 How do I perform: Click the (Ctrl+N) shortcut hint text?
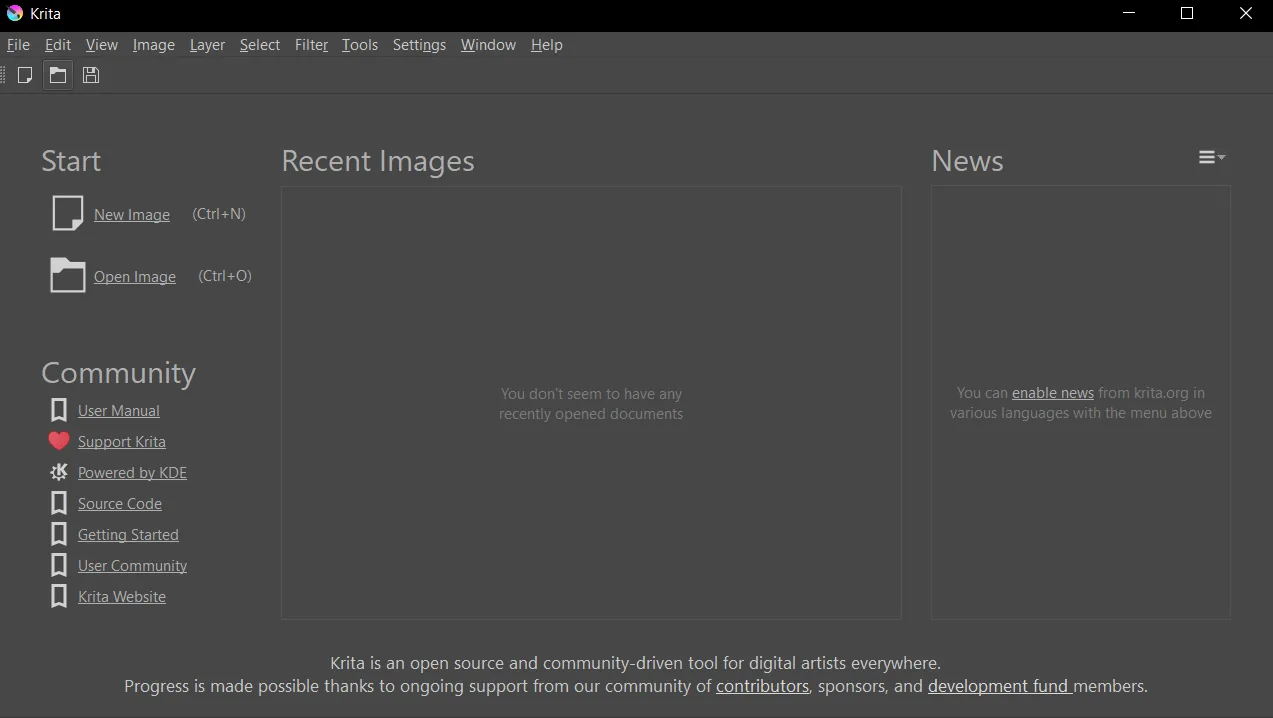219,214
